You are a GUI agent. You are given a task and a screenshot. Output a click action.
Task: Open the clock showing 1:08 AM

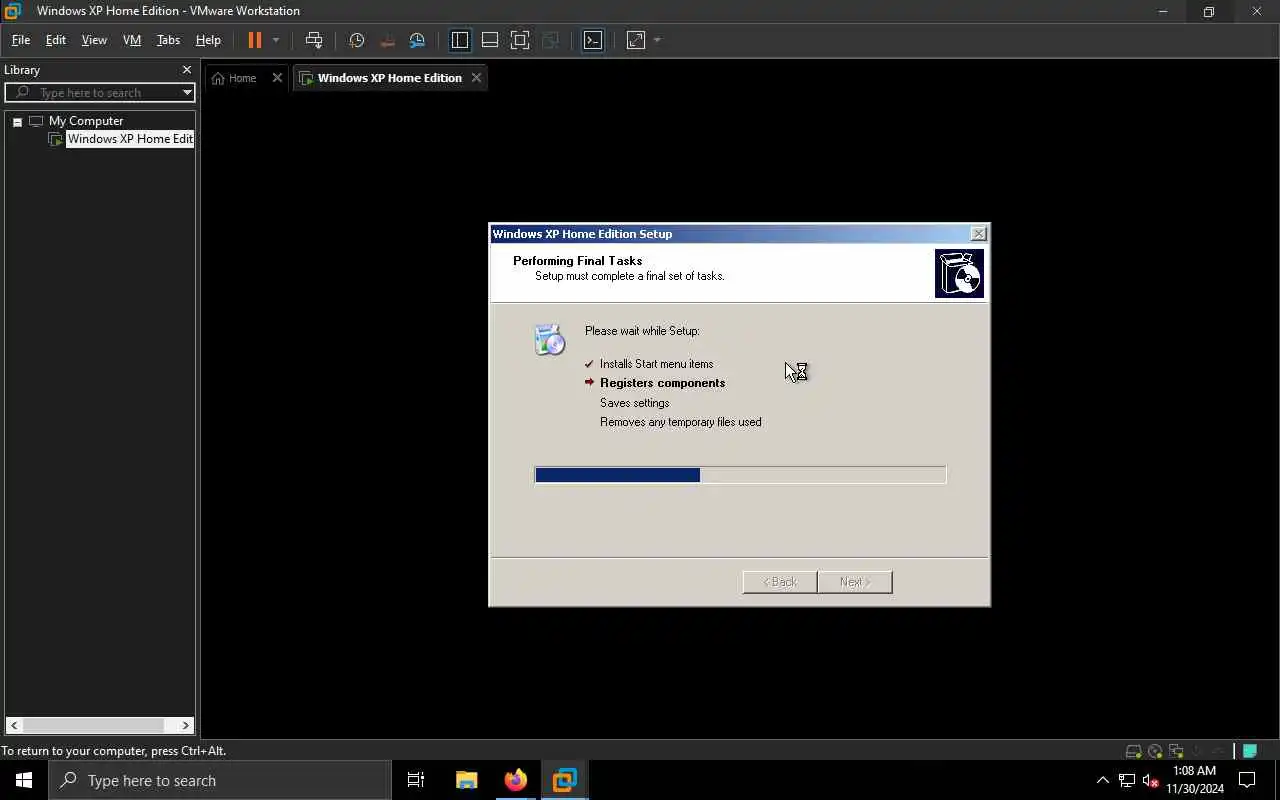tap(1195, 780)
